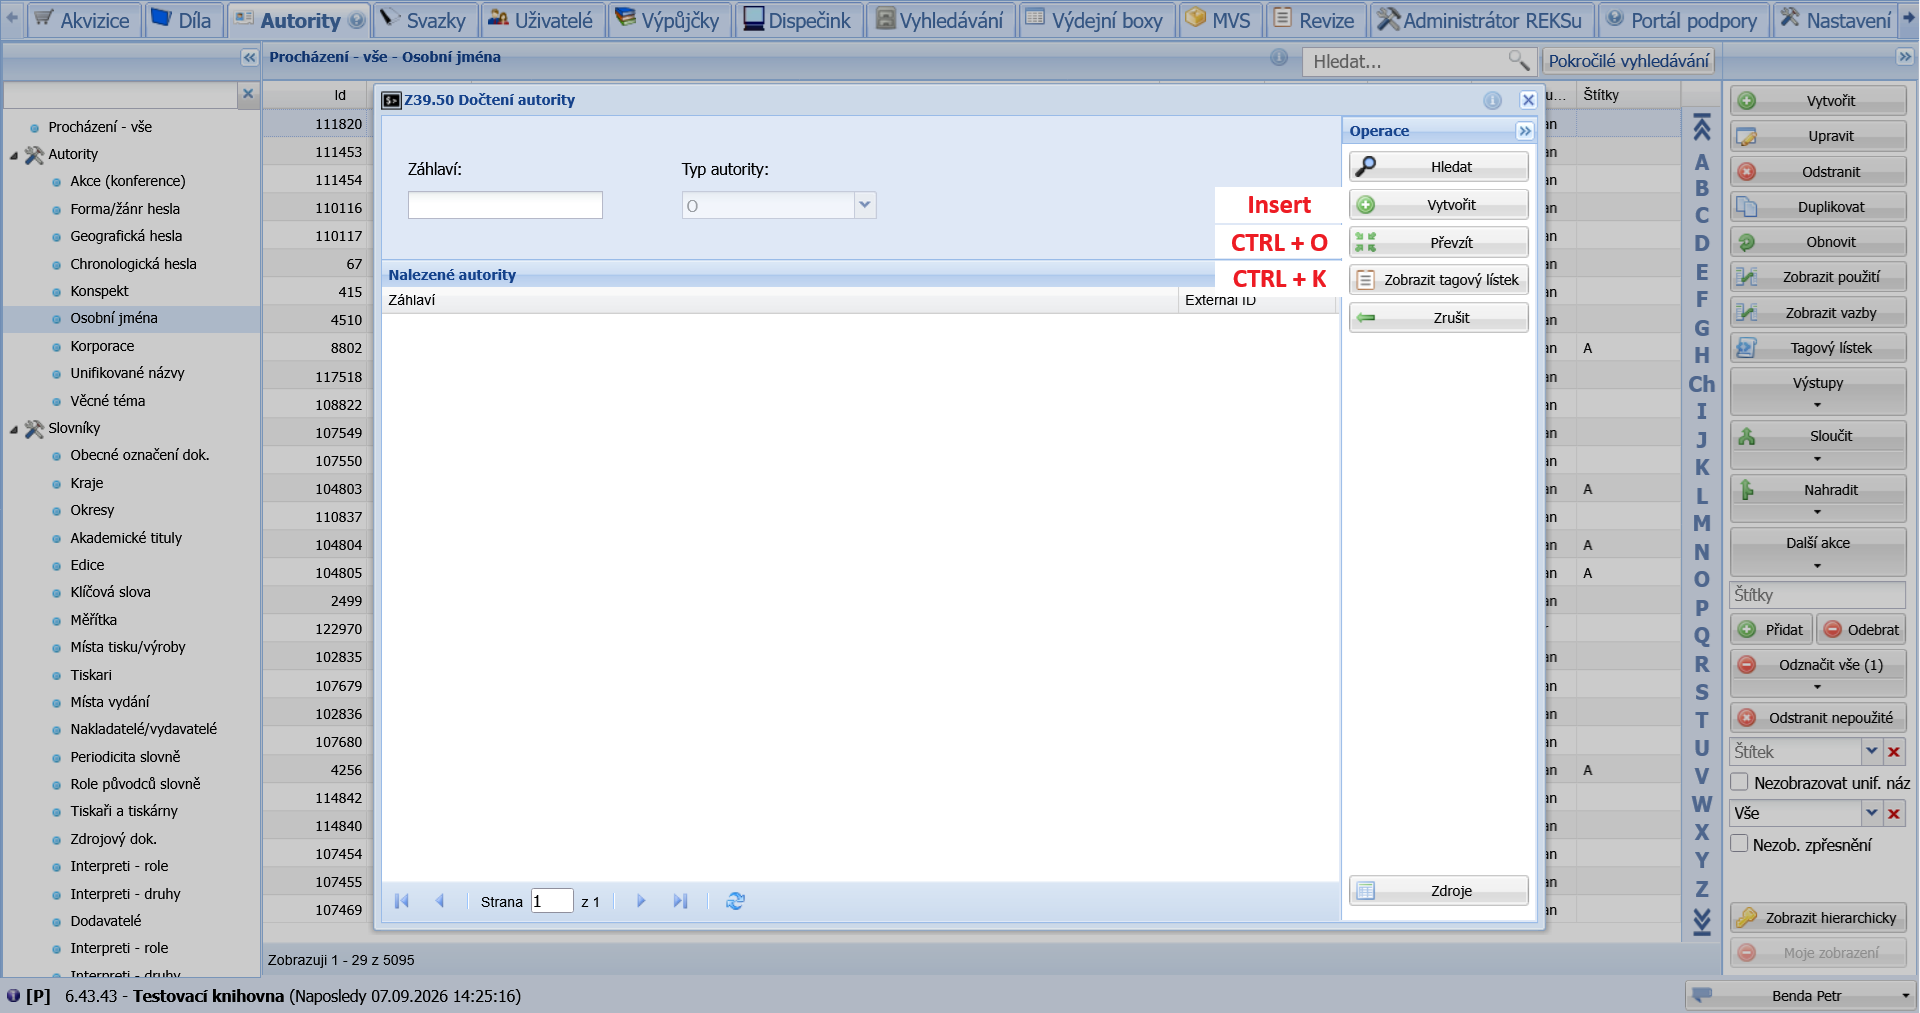This screenshot has height=1013, width=1920.
Task: Click the page number field in pager
Action: (552, 901)
